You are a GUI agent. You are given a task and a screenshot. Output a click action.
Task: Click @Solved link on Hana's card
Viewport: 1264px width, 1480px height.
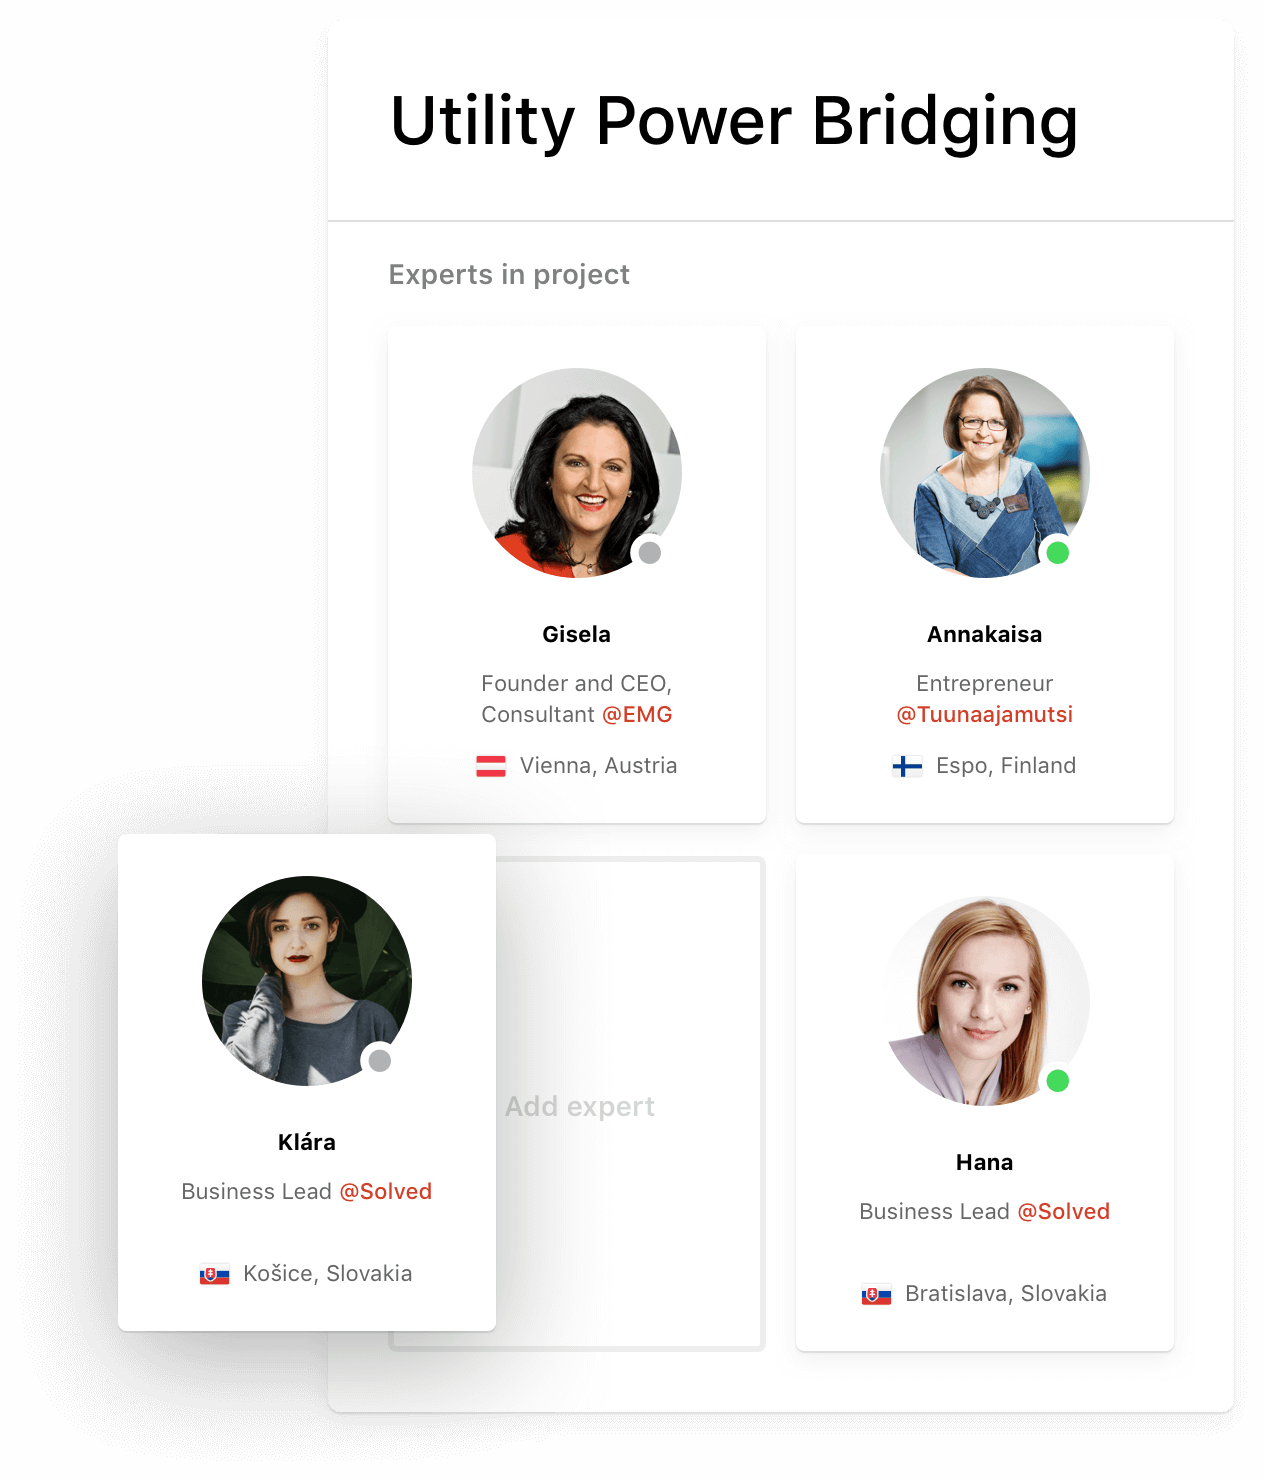click(1064, 1212)
